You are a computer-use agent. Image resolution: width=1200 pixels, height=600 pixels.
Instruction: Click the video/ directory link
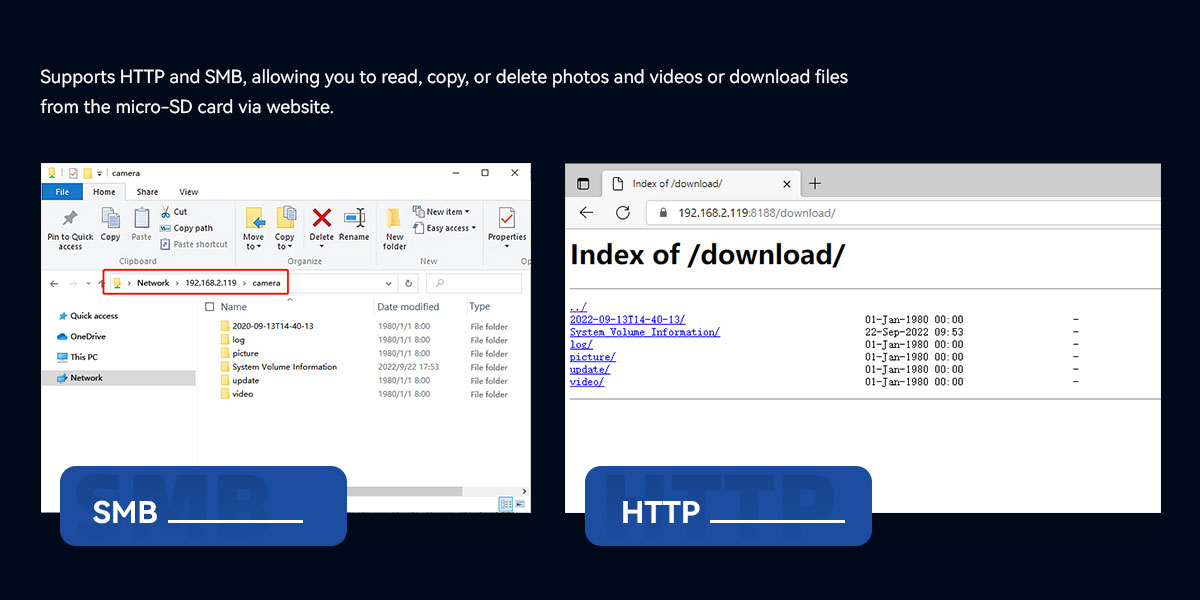(x=587, y=382)
